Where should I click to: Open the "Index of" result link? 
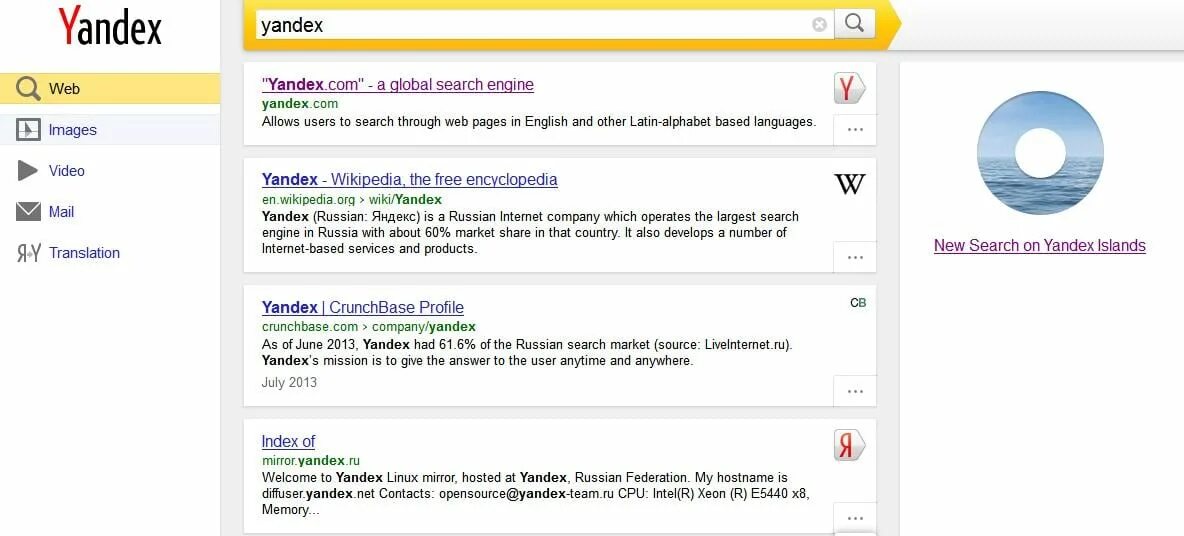[x=288, y=442]
